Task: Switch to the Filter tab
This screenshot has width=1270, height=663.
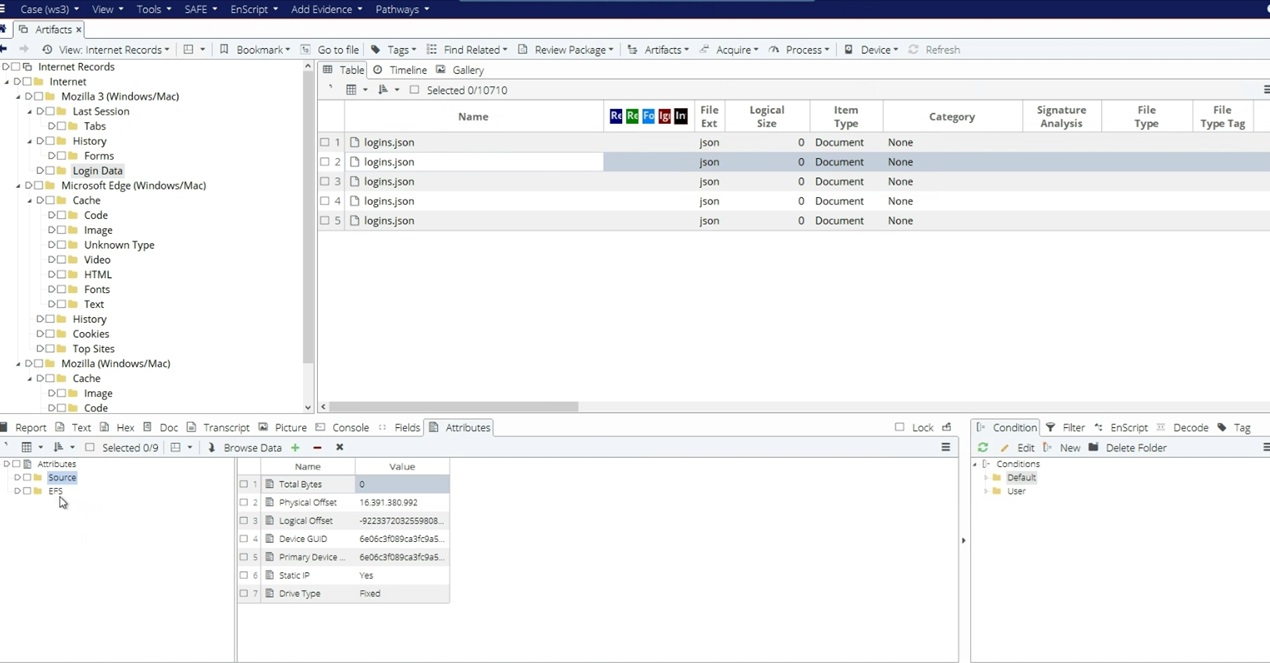Action: coord(1065,428)
